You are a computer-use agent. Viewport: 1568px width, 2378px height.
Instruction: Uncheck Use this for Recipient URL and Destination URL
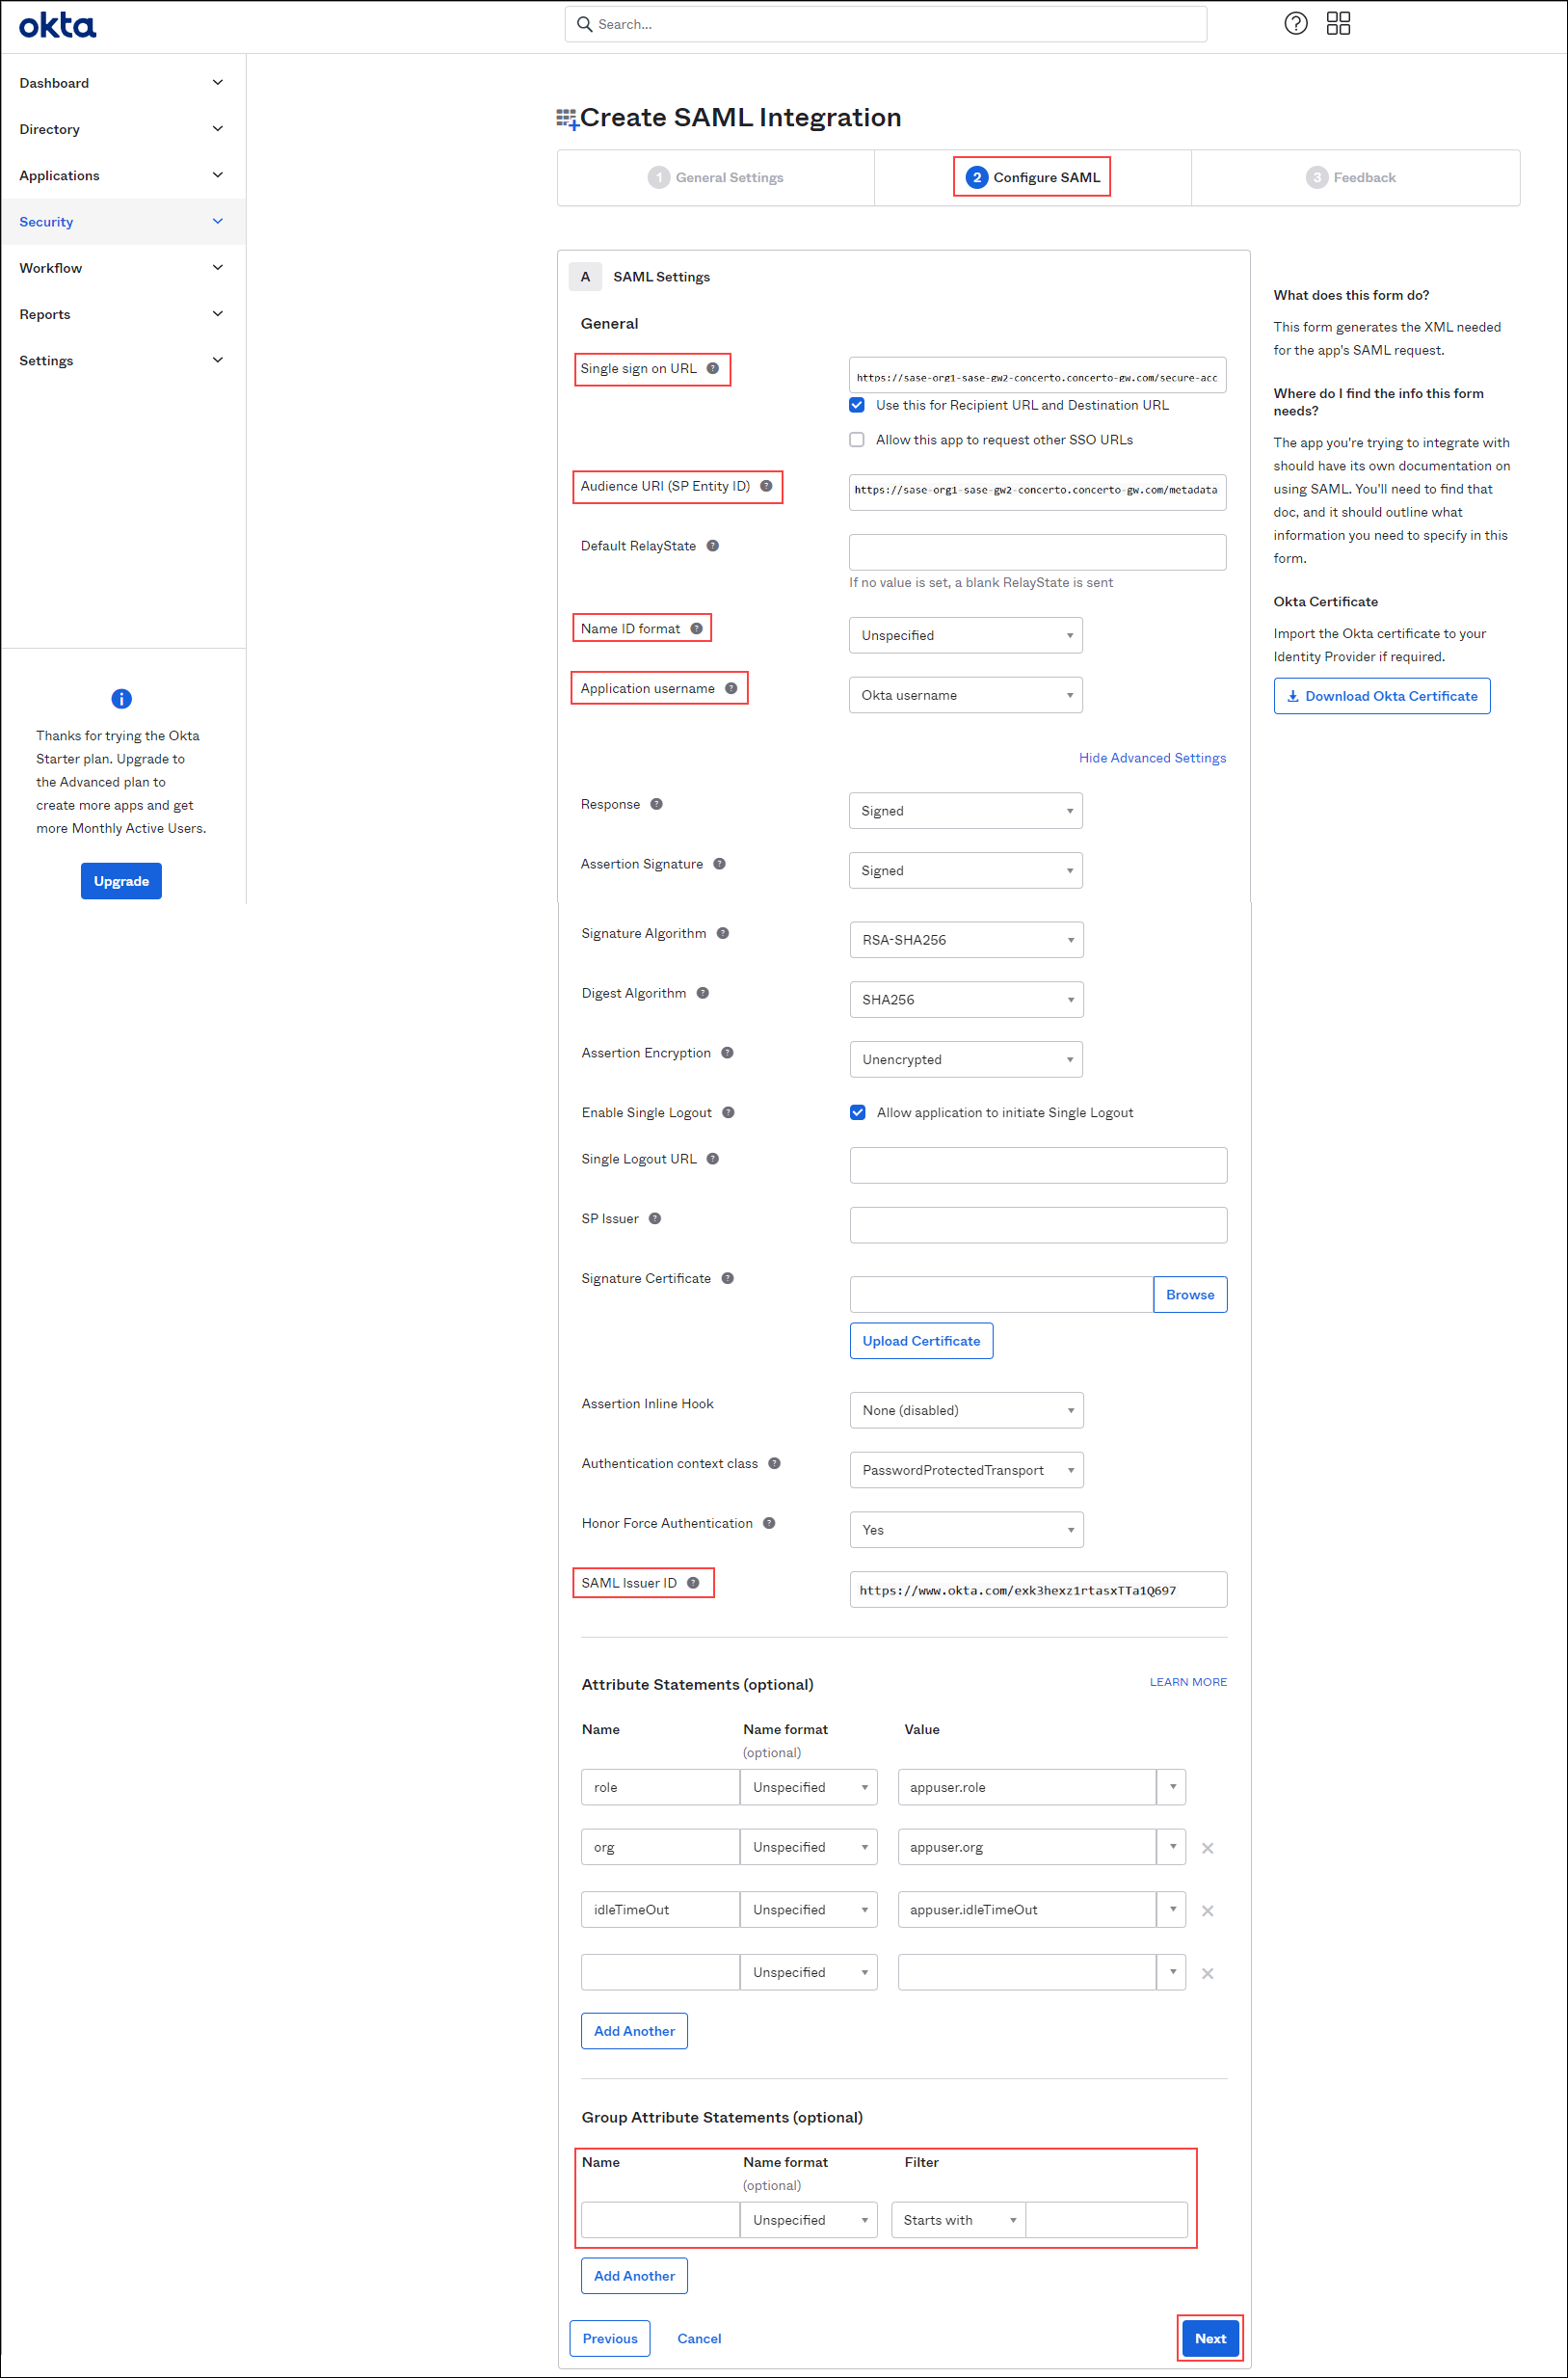pos(857,405)
